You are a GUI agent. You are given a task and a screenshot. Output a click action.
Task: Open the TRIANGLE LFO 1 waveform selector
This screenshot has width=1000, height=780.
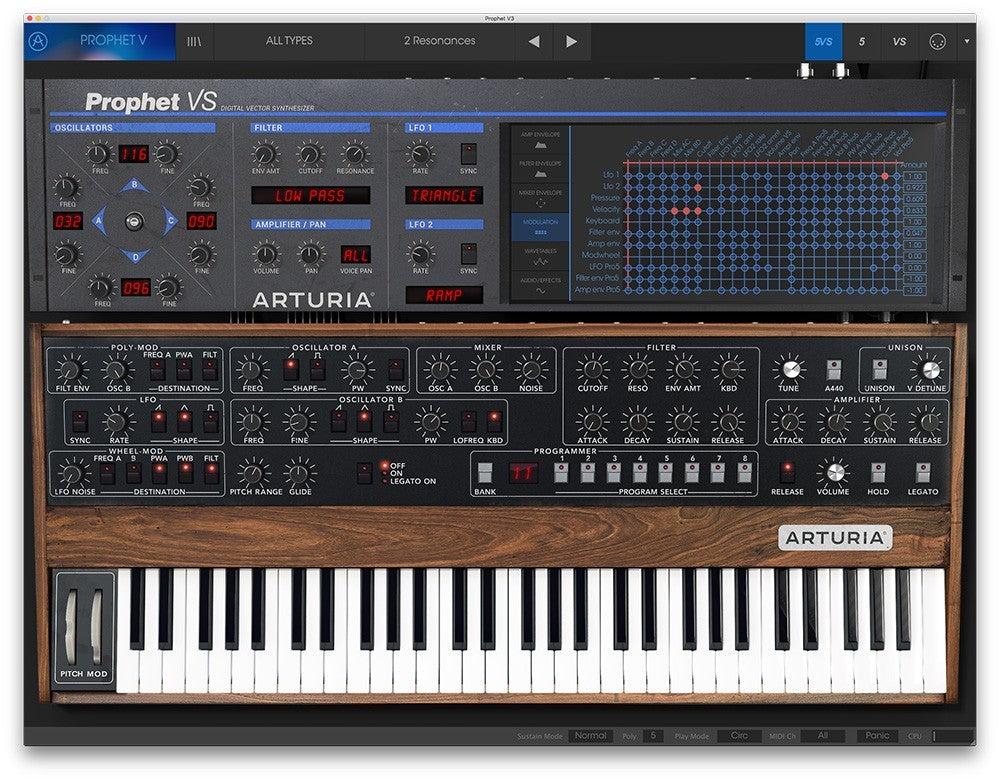tap(444, 196)
